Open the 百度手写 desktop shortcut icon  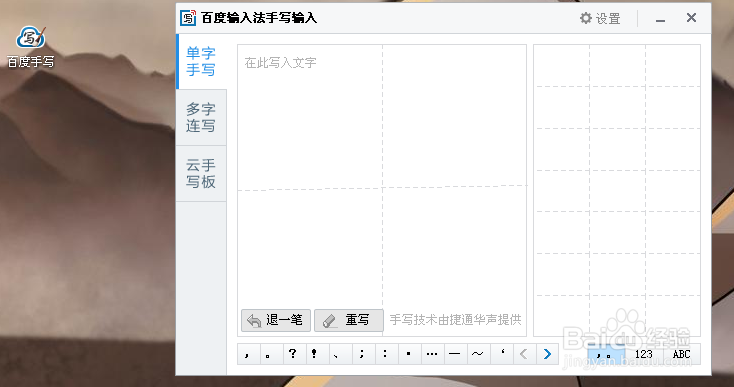pos(30,46)
